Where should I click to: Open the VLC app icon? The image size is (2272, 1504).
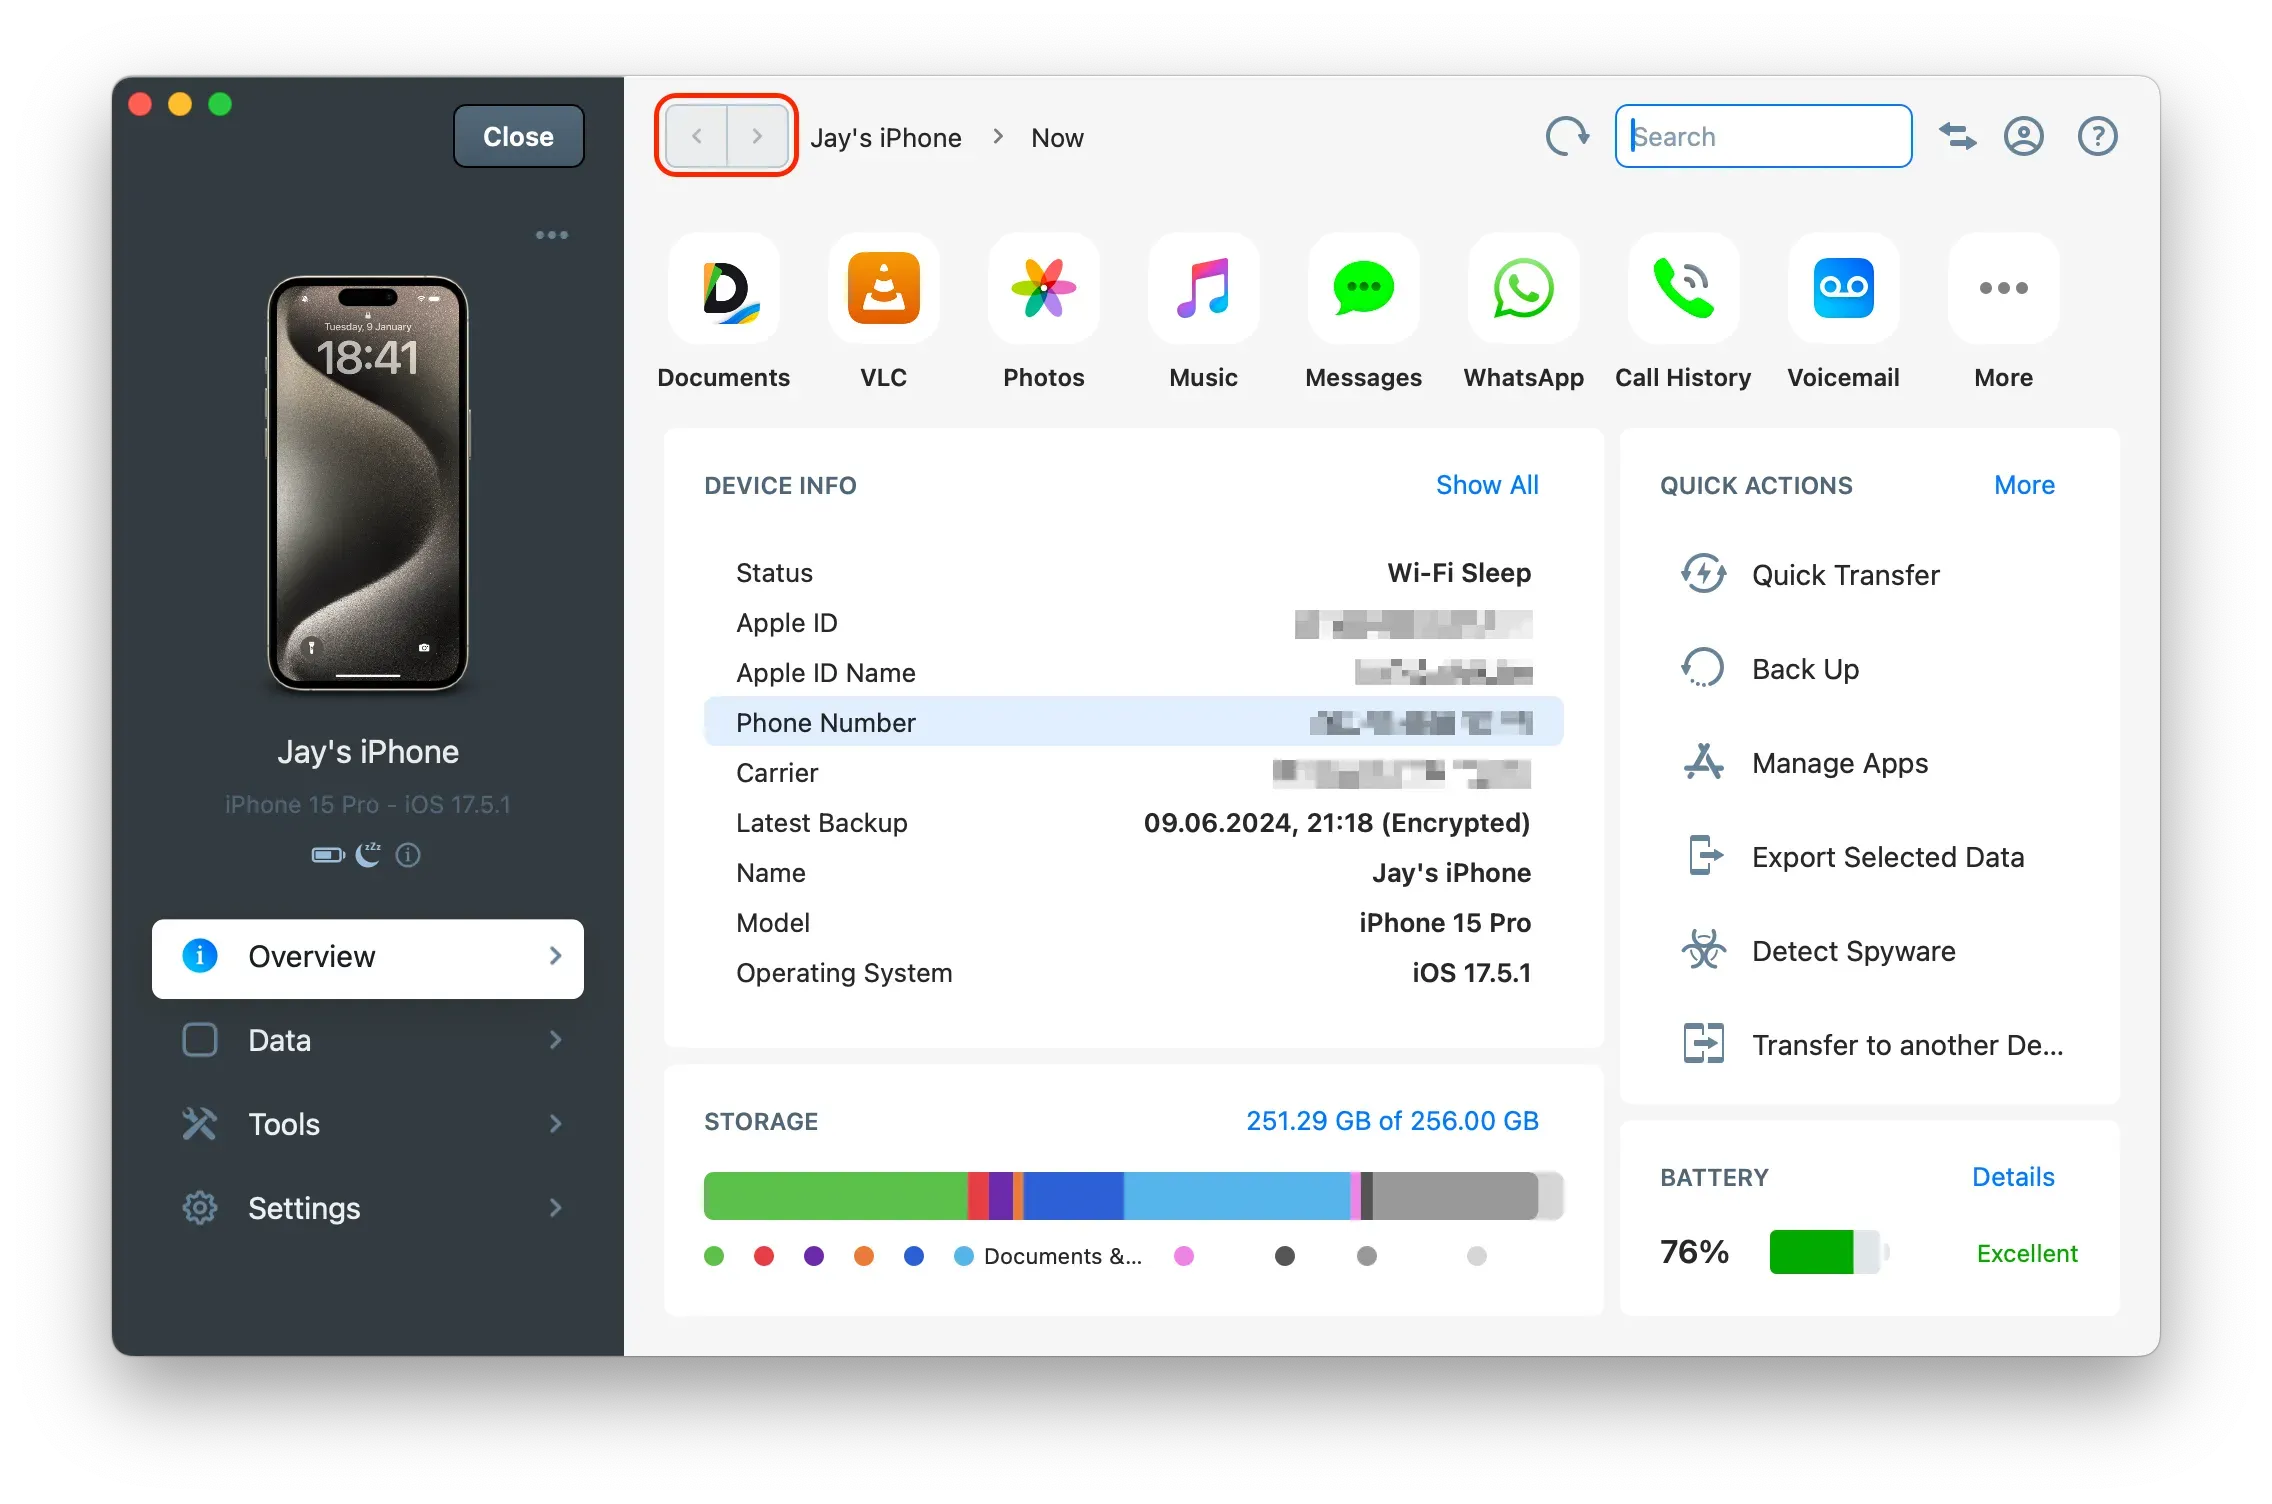[x=883, y=289]
